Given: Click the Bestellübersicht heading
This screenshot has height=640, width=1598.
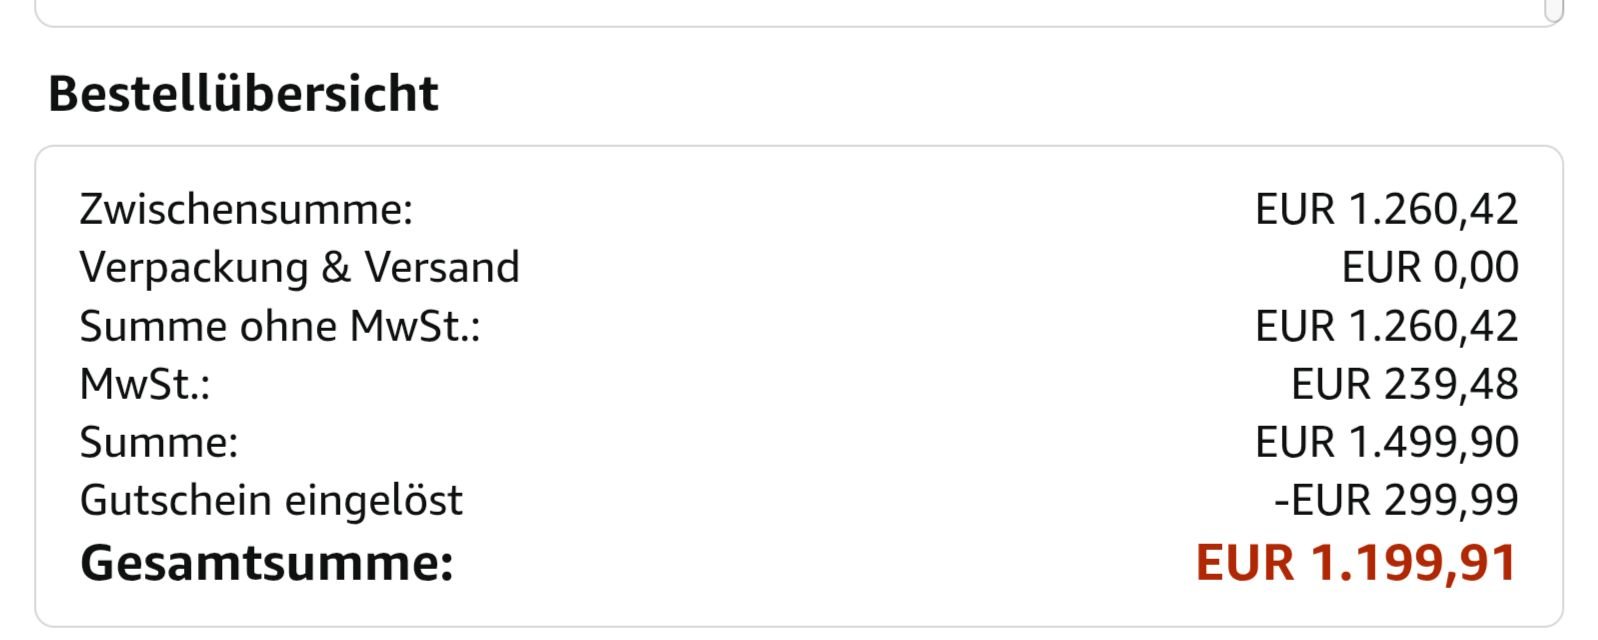Looking at the screenshot, I should point(243,94).
